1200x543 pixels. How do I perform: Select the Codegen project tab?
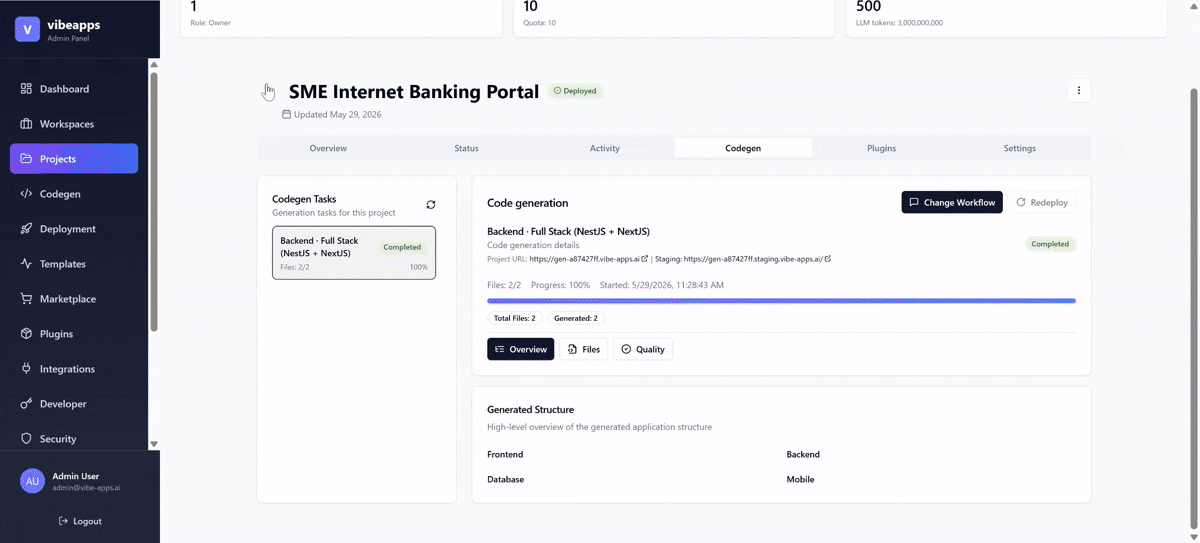click(x=743, y=148)
